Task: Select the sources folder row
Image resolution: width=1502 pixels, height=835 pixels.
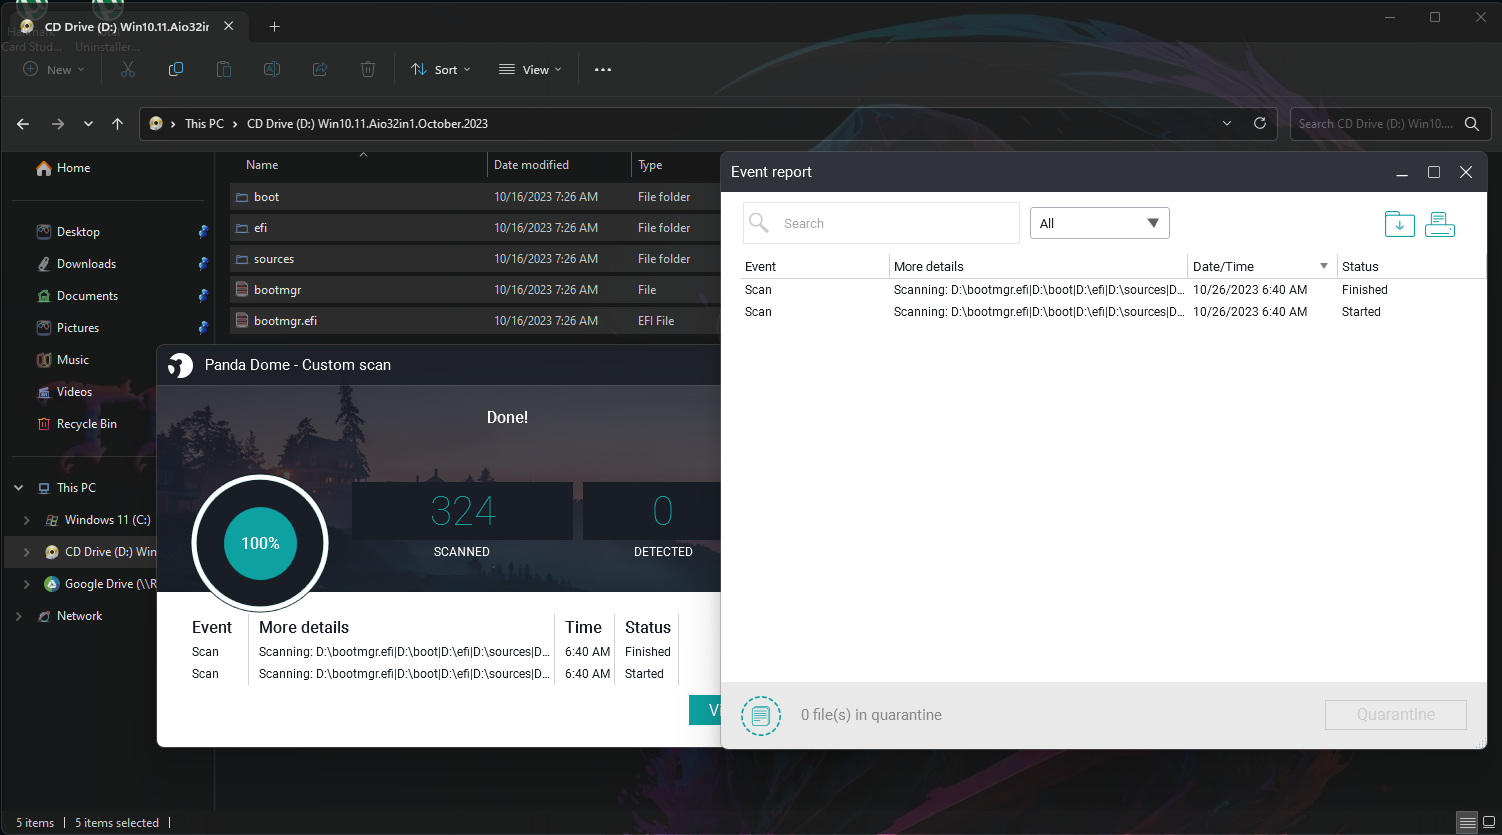Action: pos(475,259)
